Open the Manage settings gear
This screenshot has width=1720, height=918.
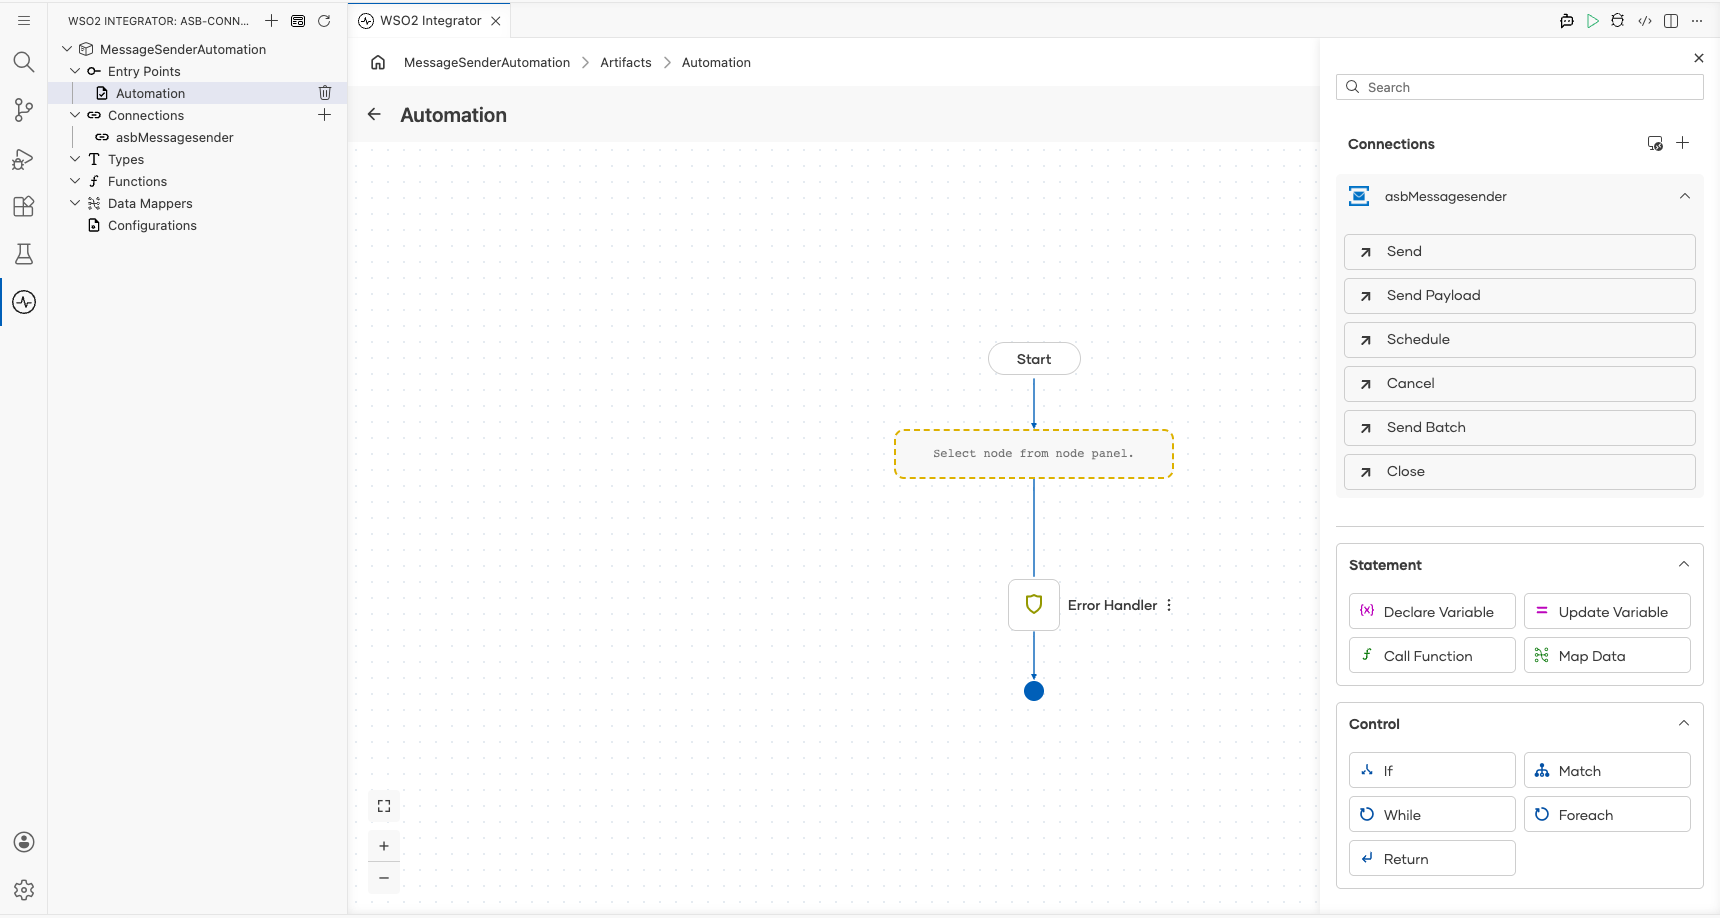tap(24, 890)
